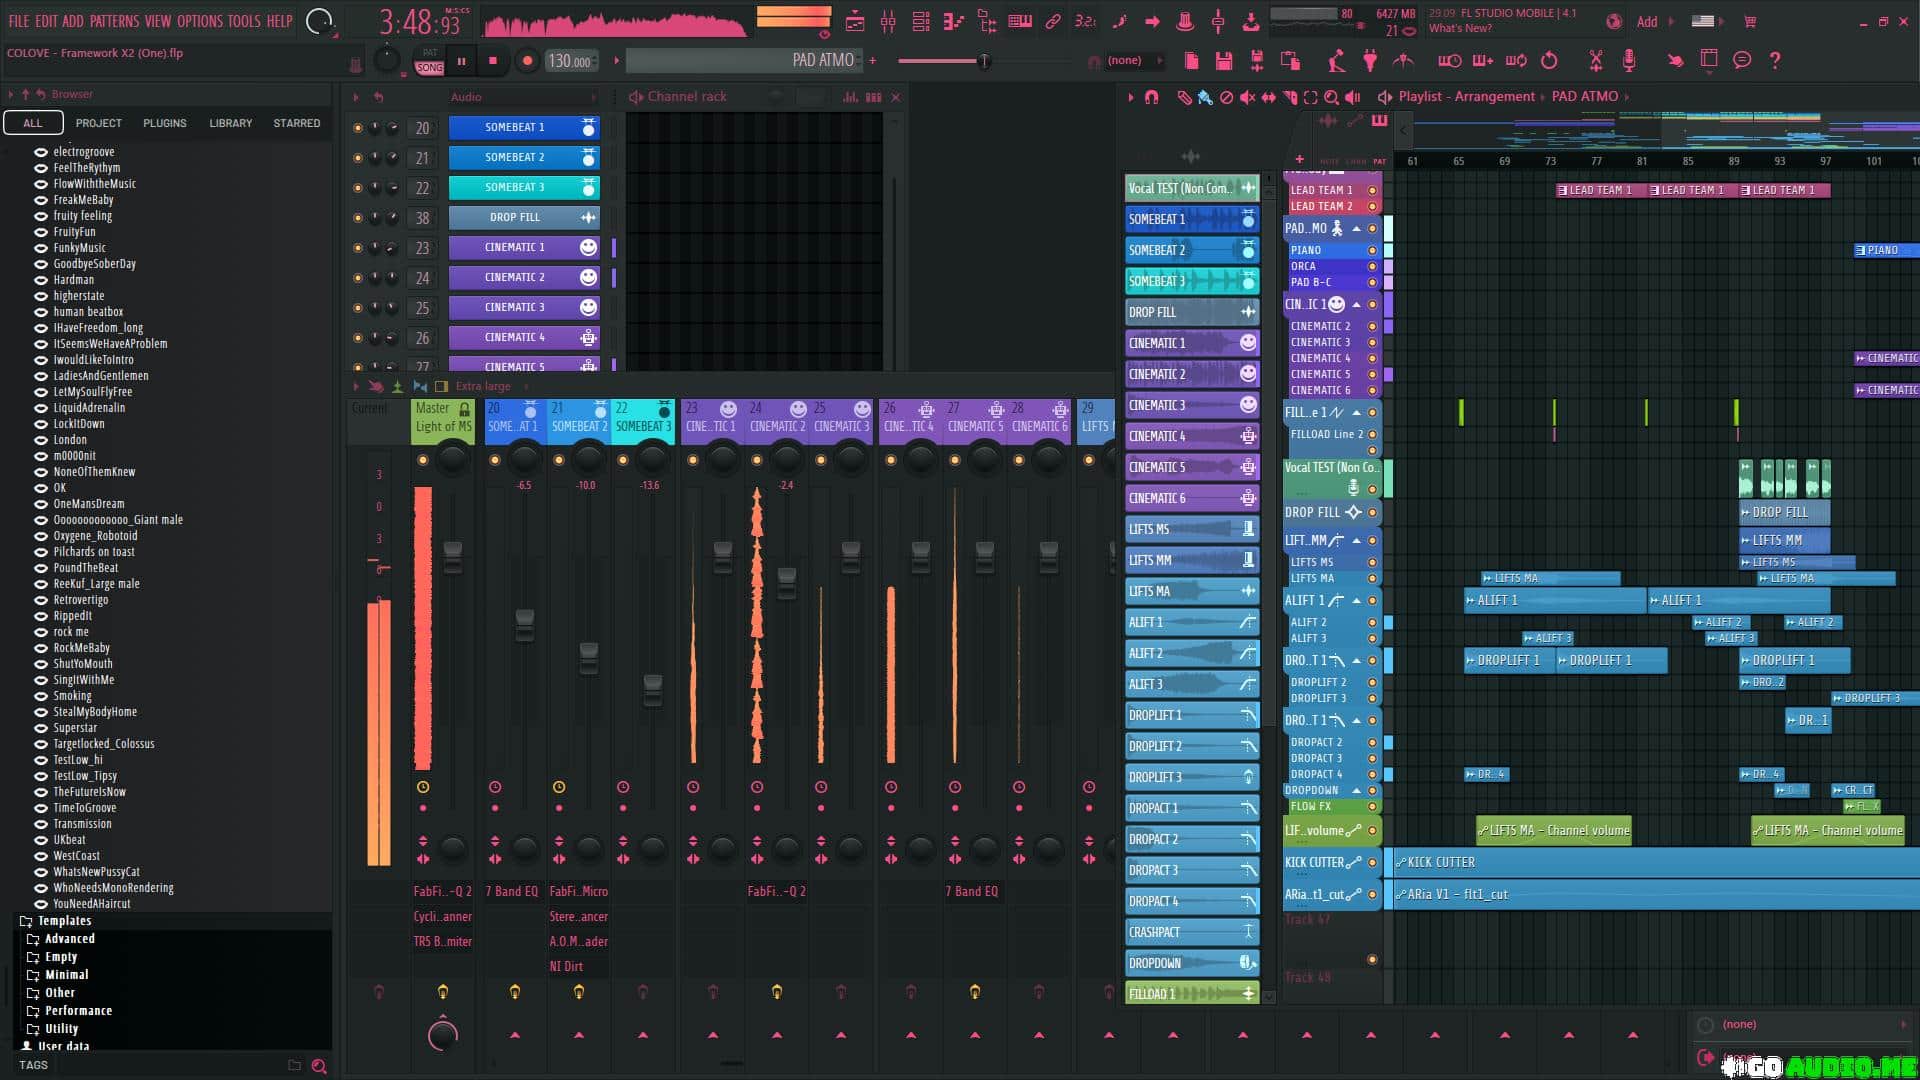Click the new project file icon
Image resolution: width=1920 pixels, height=1080 pixels.
1191,61
